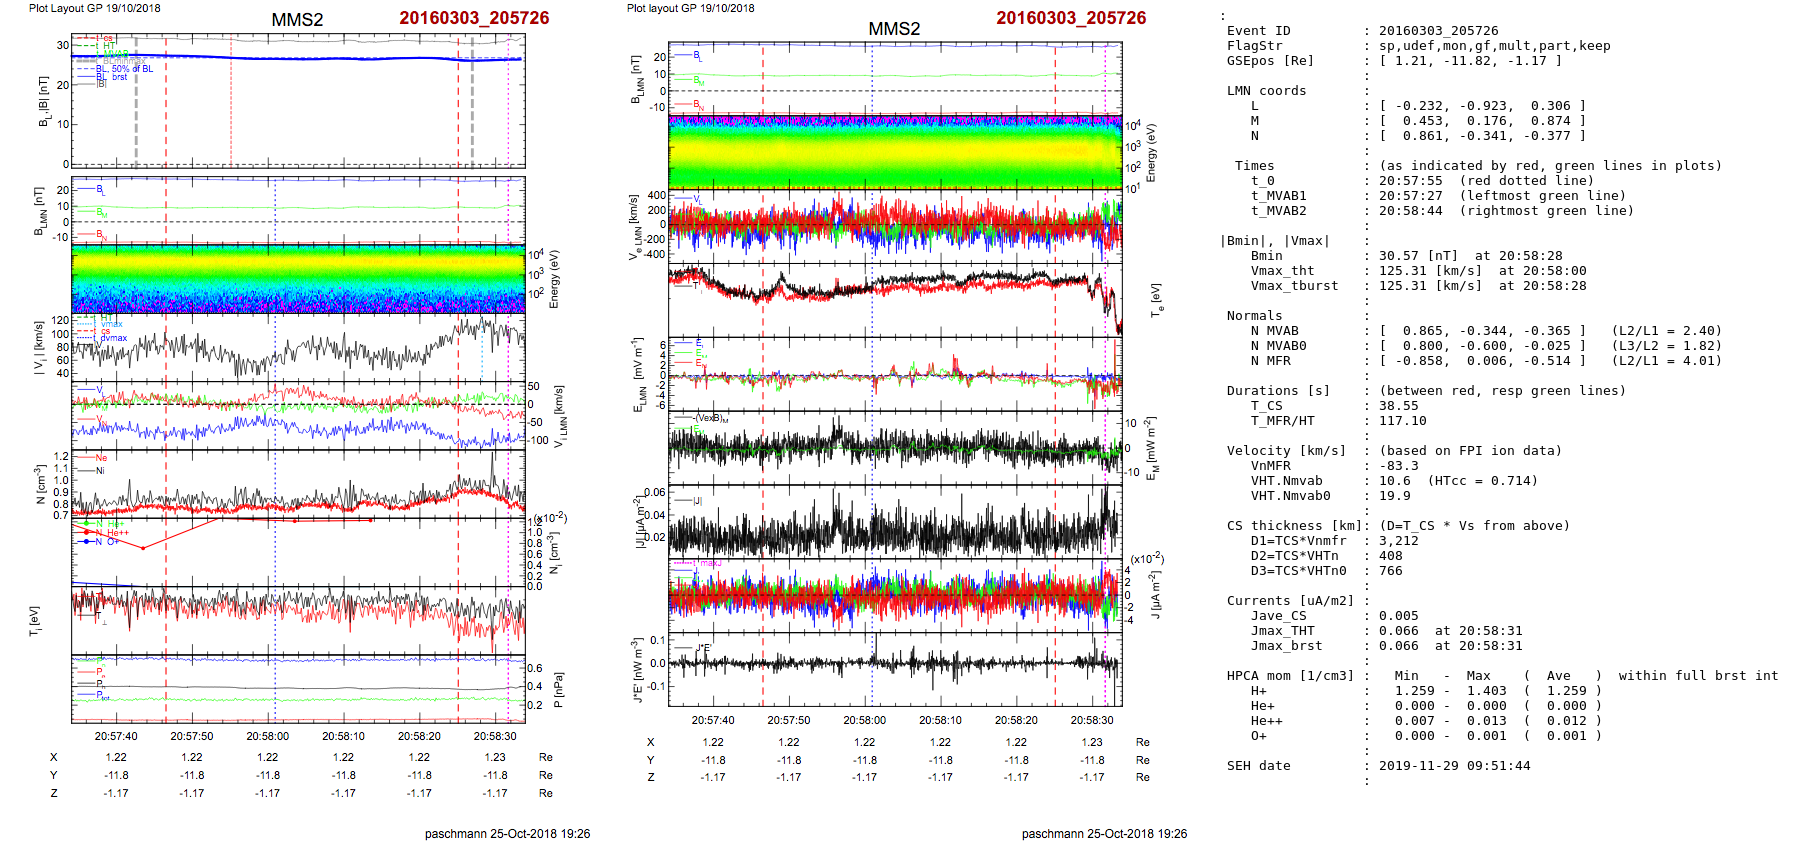Click the 20:58:30 tick label under the right plot
1804x841 pixels.
1092,720
